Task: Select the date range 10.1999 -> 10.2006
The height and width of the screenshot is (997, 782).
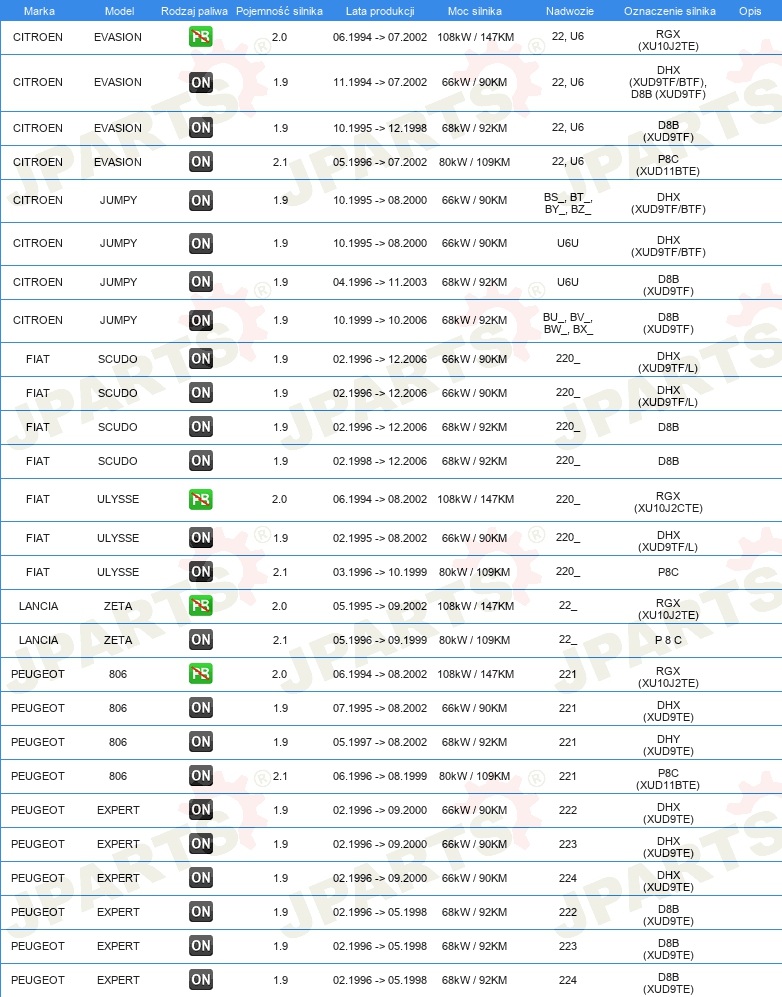Action: click(x=380, y=320)
